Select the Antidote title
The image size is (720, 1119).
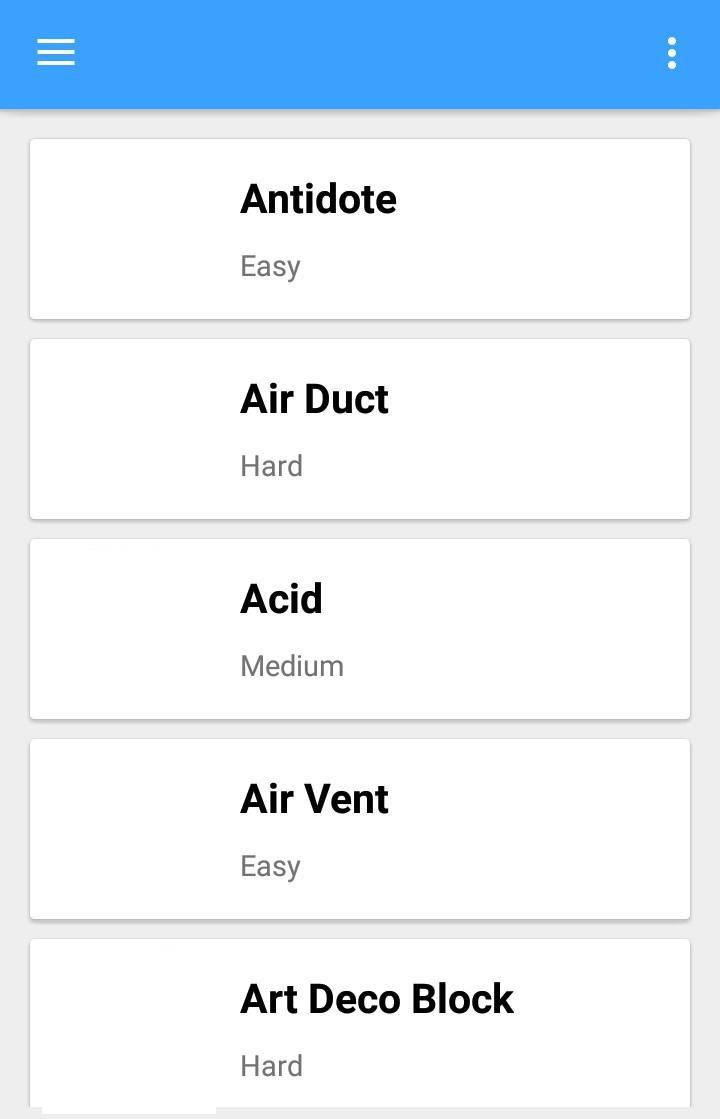(x=318, y=199)
